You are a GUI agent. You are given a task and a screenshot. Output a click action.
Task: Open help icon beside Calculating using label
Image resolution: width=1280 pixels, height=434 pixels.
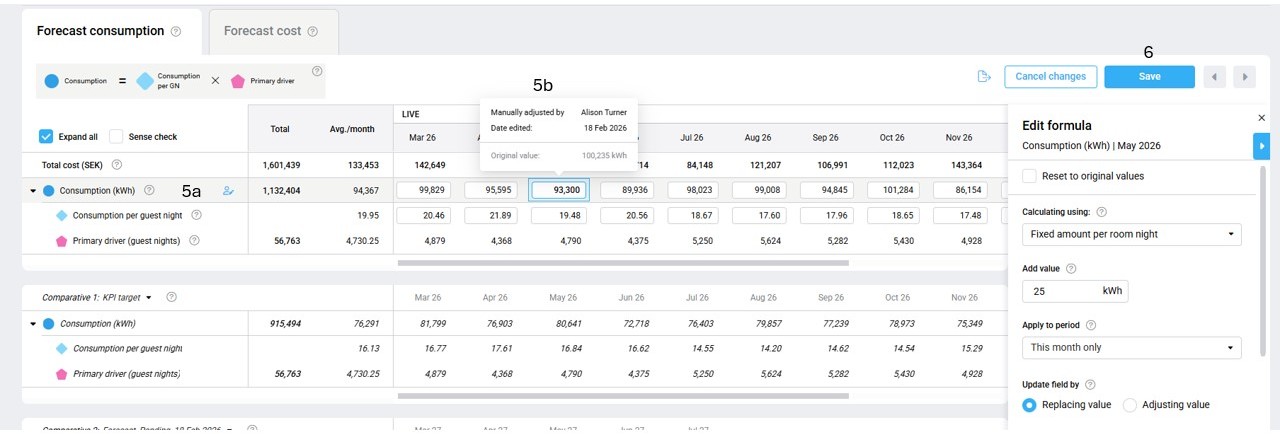(x=1101, y=212)
